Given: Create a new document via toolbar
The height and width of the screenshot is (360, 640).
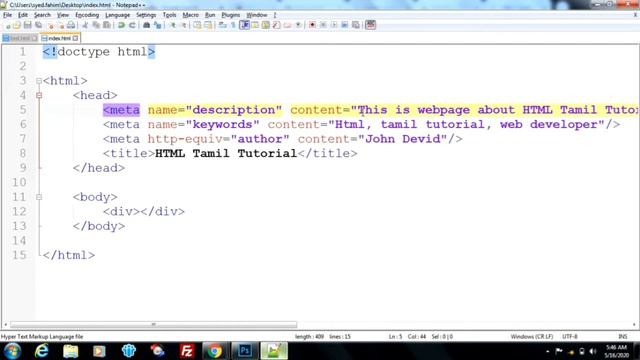Looking at the screenshot, I should click(x=7, y=25).
